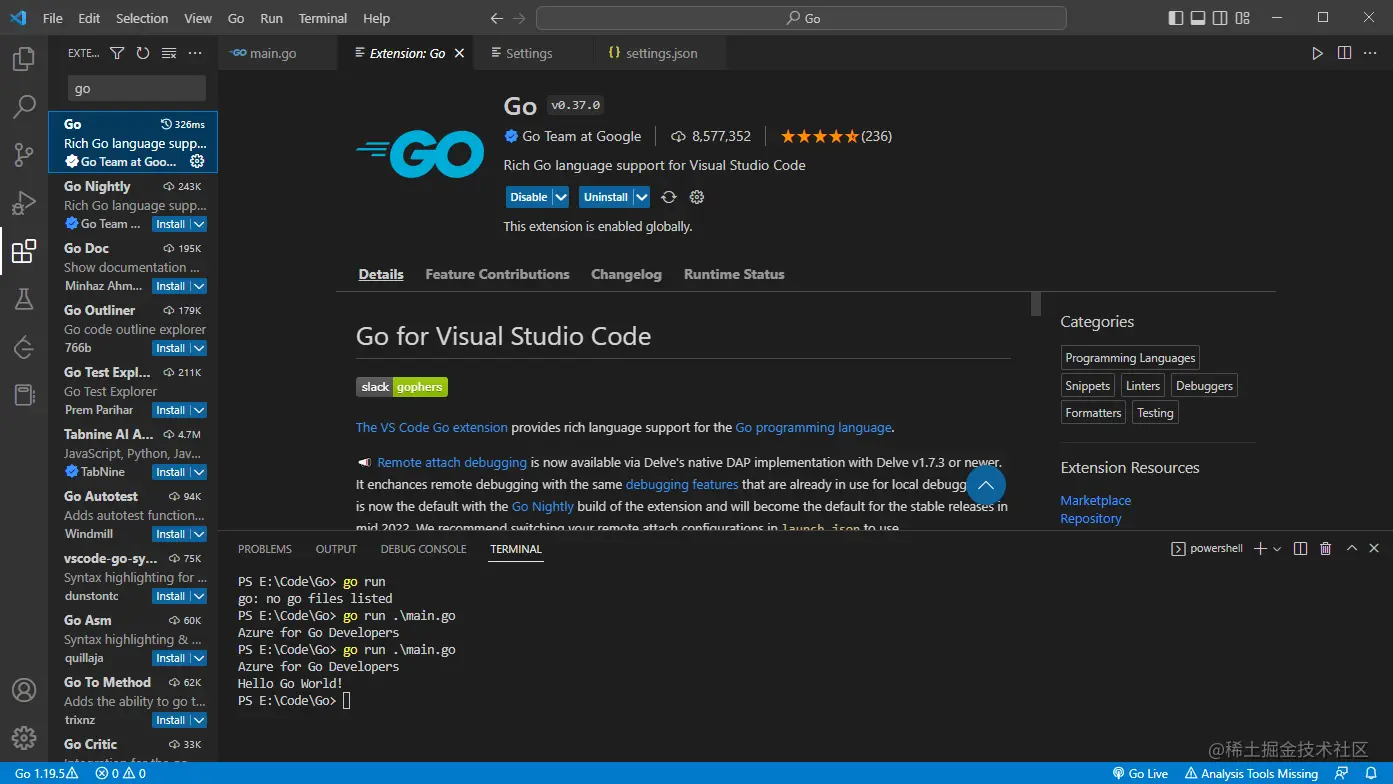Open the Selection menu
This screenshot has width=1393, height=784.
tap(142, 18)
